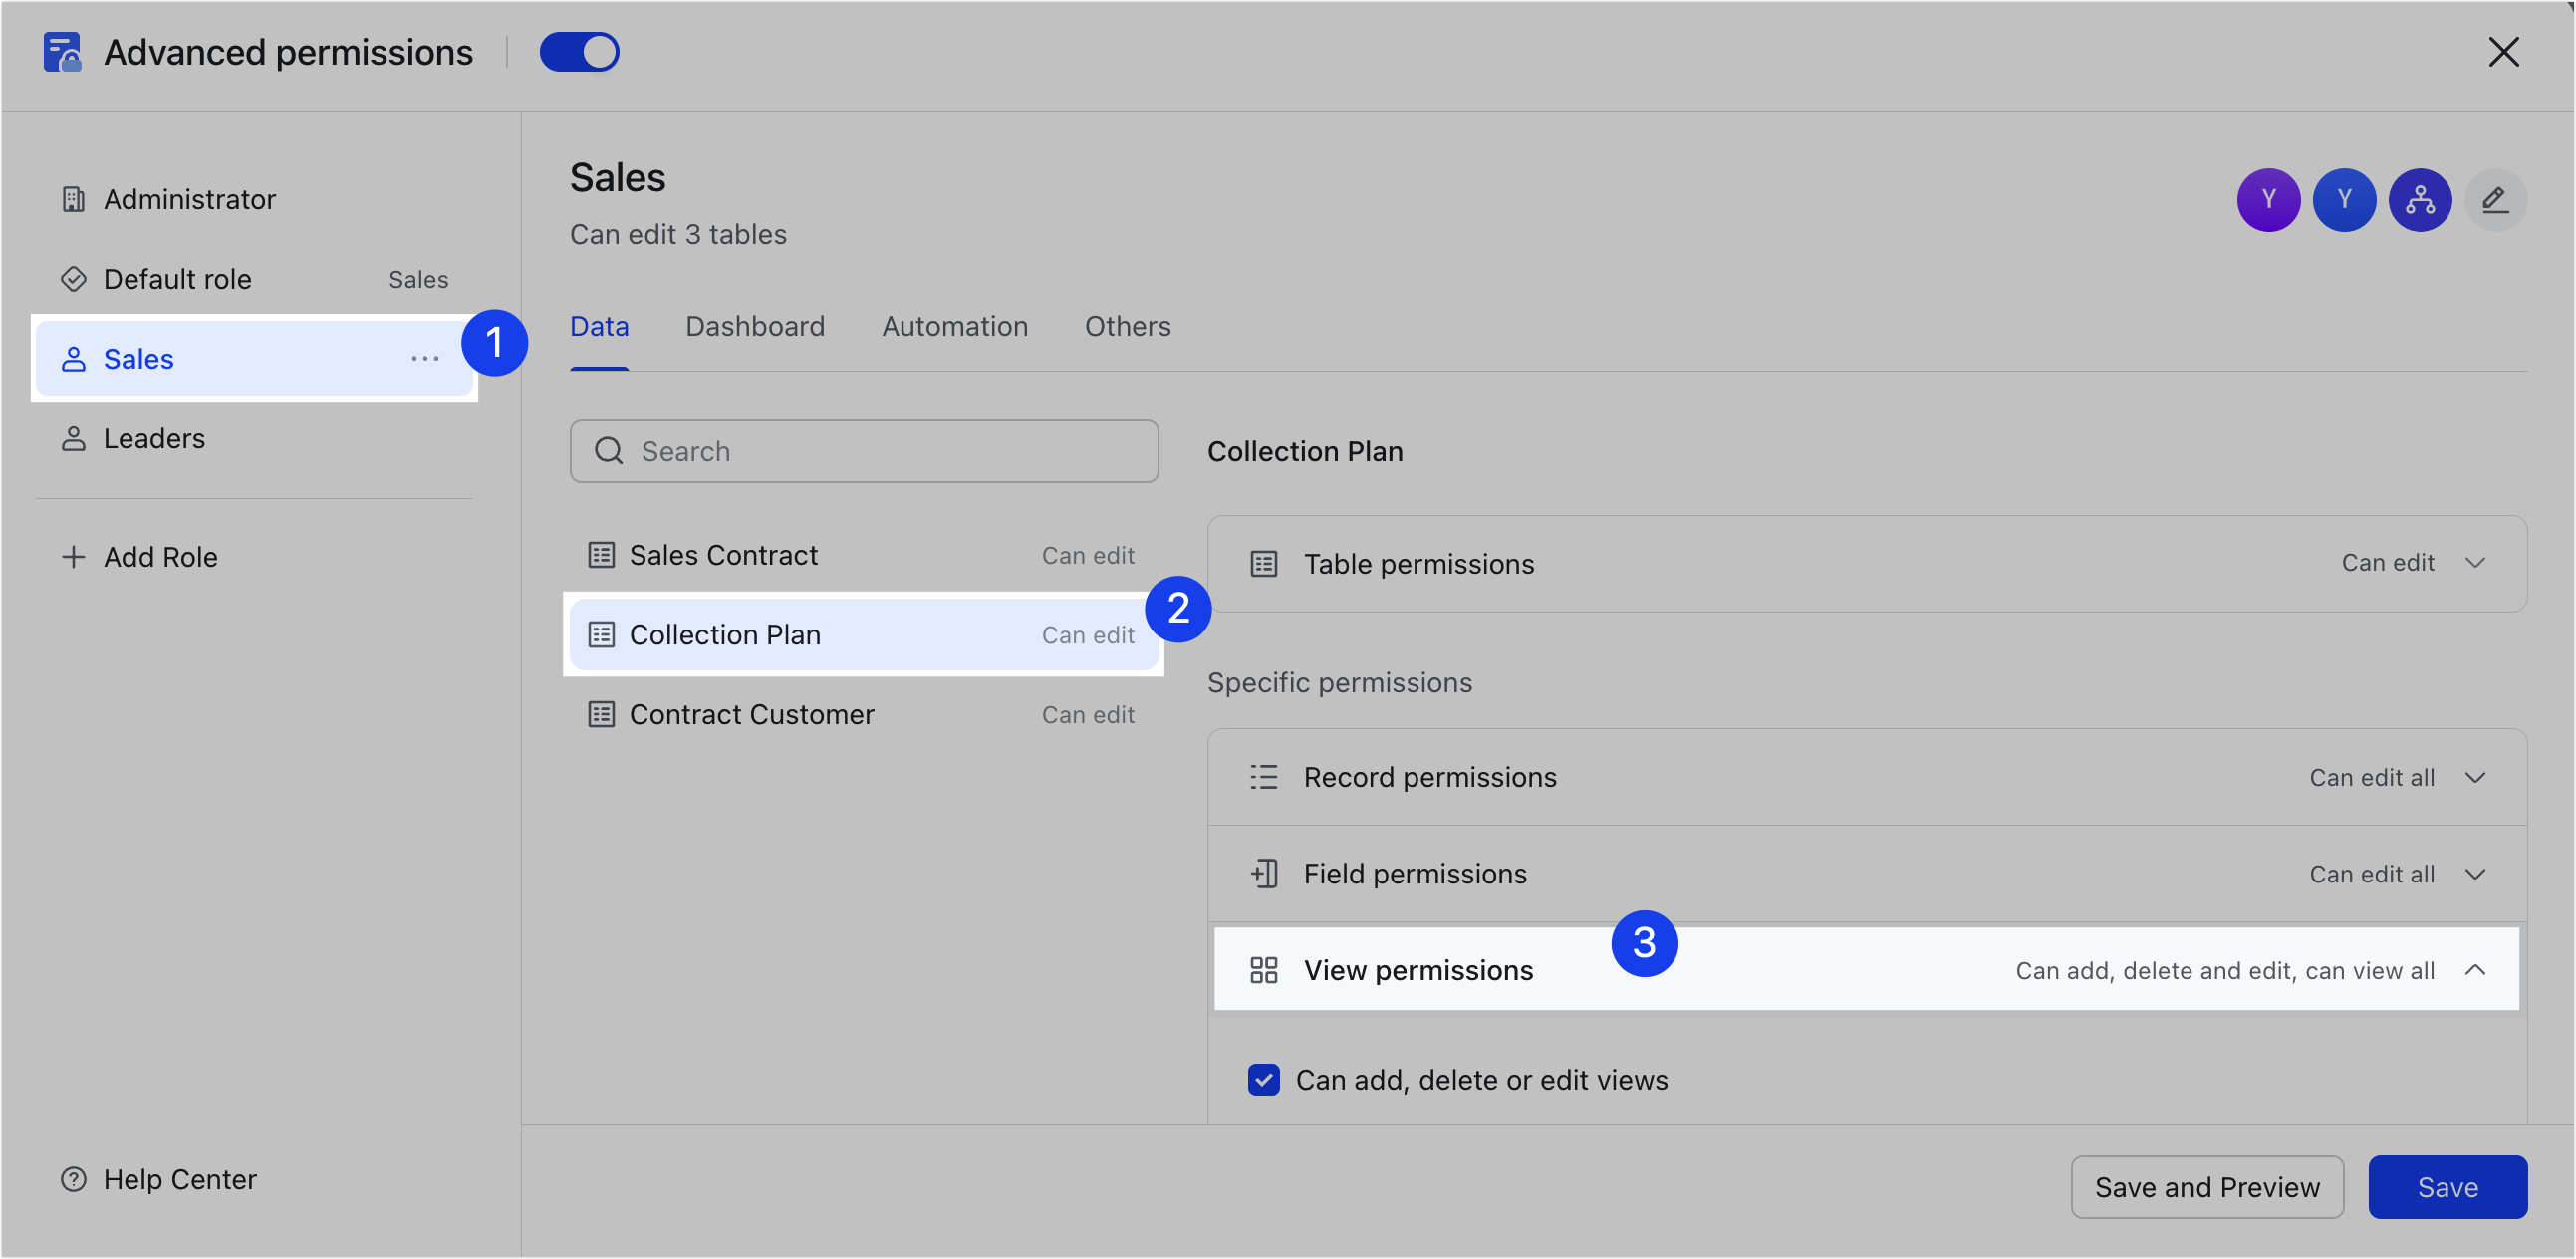Switch to the Automation tab

tap(954, 326)
